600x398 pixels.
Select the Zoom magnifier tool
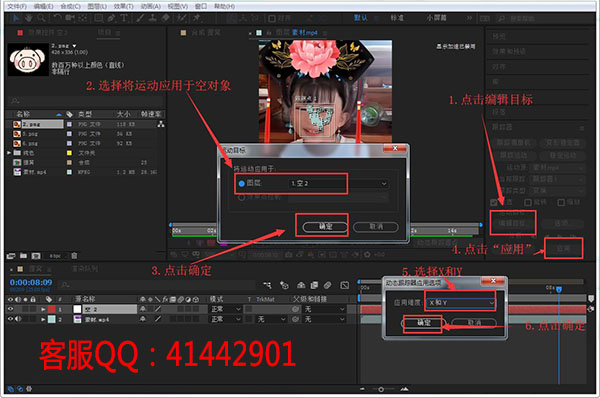pos(41,18)
